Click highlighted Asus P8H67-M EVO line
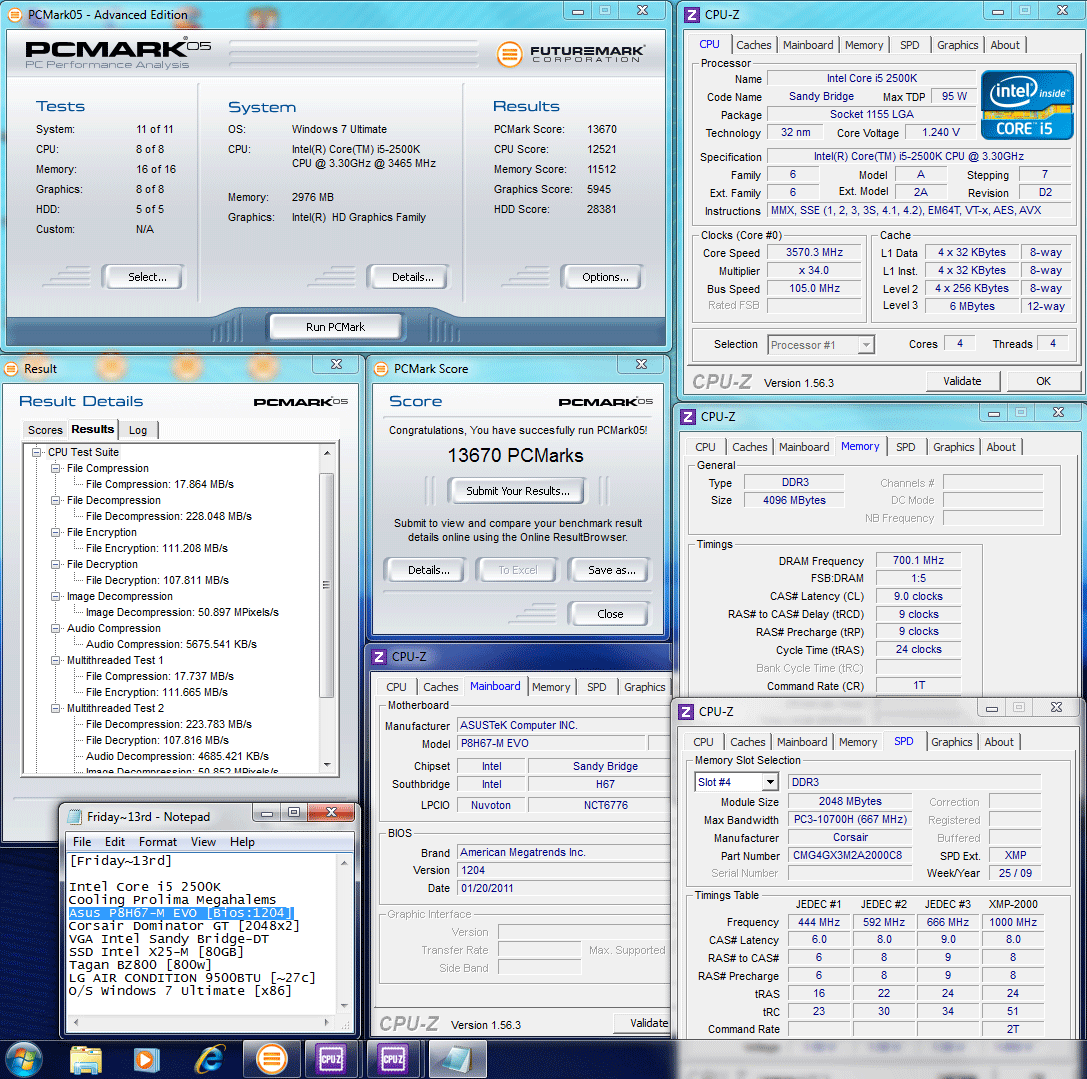1087x1079 pixels. [x=181, y=913]
